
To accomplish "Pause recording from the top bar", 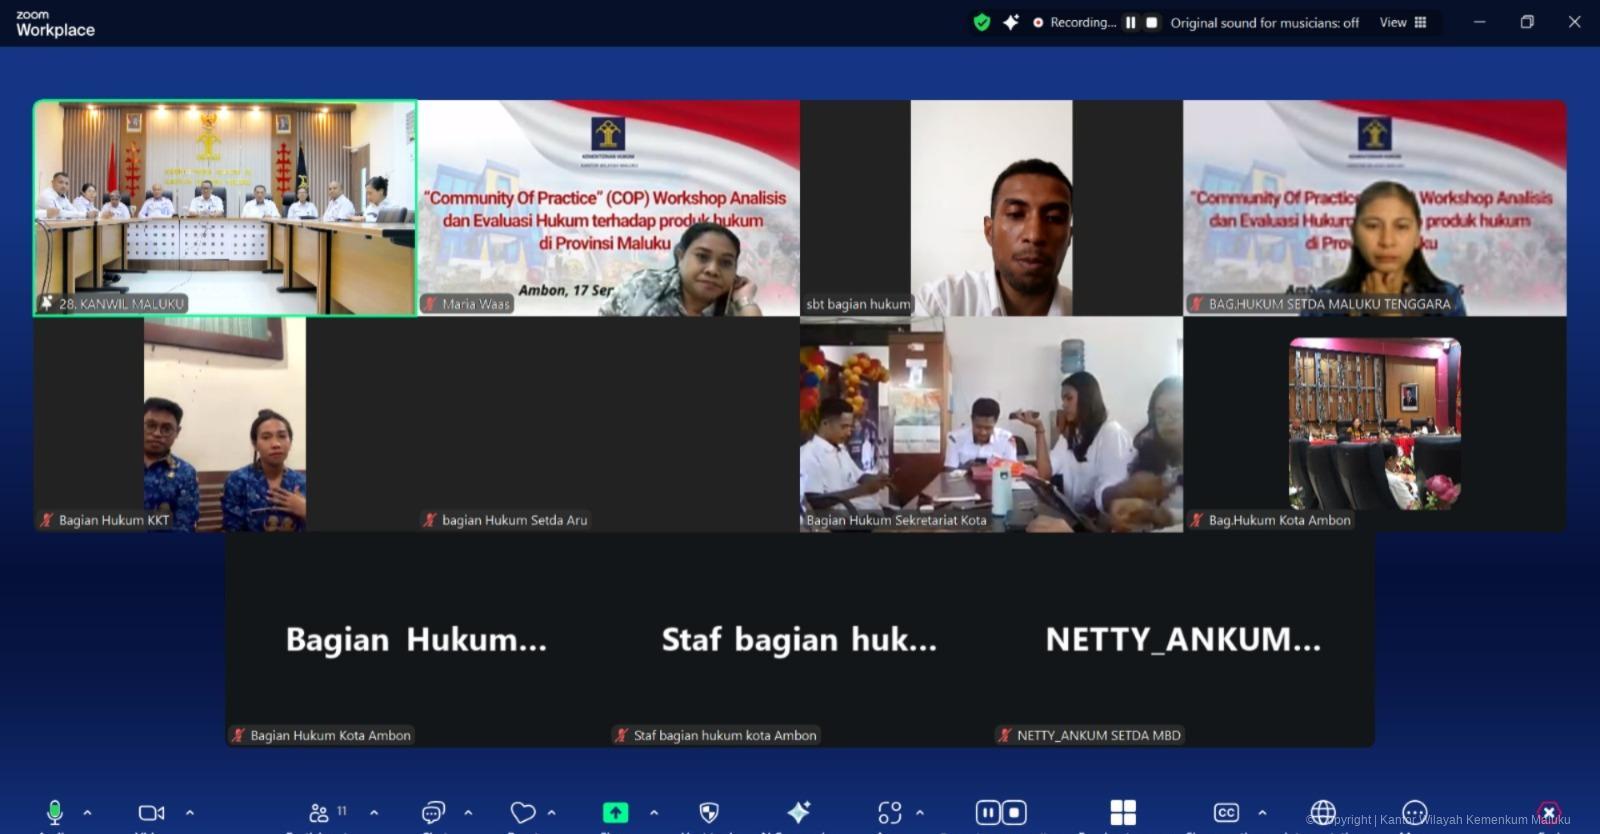I will (1130, 22).
